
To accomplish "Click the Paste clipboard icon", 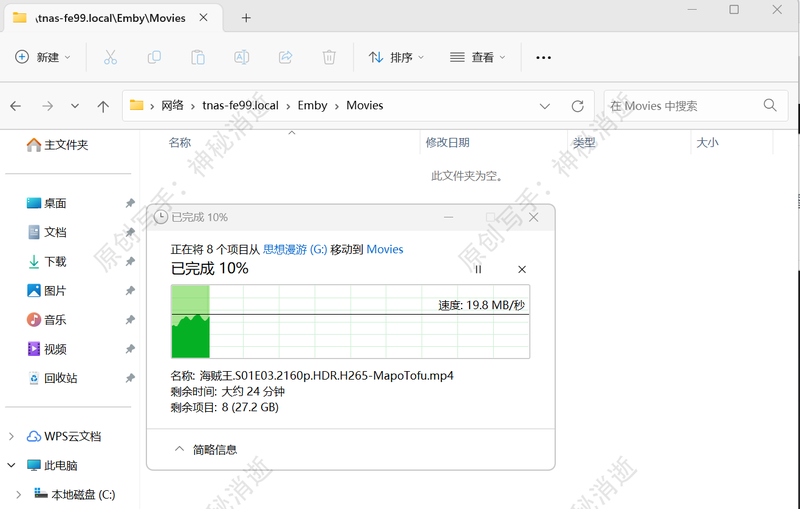I will tap(198, 57).
